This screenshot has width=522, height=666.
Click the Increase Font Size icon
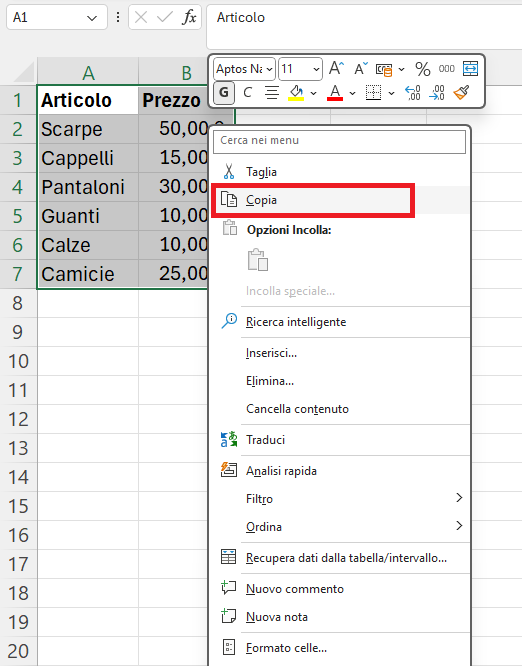(x=336, y=68)
